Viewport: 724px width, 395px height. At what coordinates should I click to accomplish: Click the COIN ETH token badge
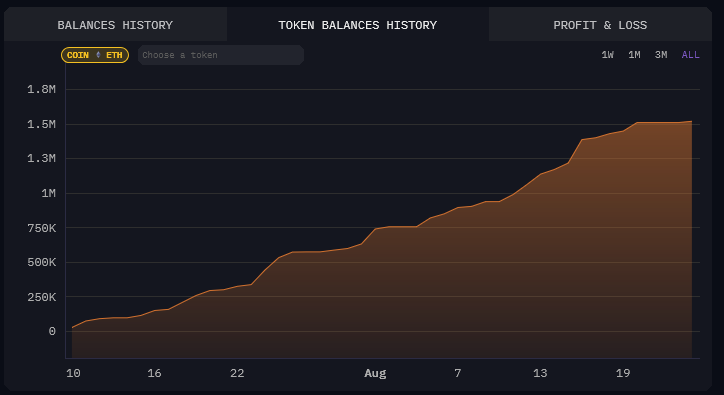click(x=95, y=55)
